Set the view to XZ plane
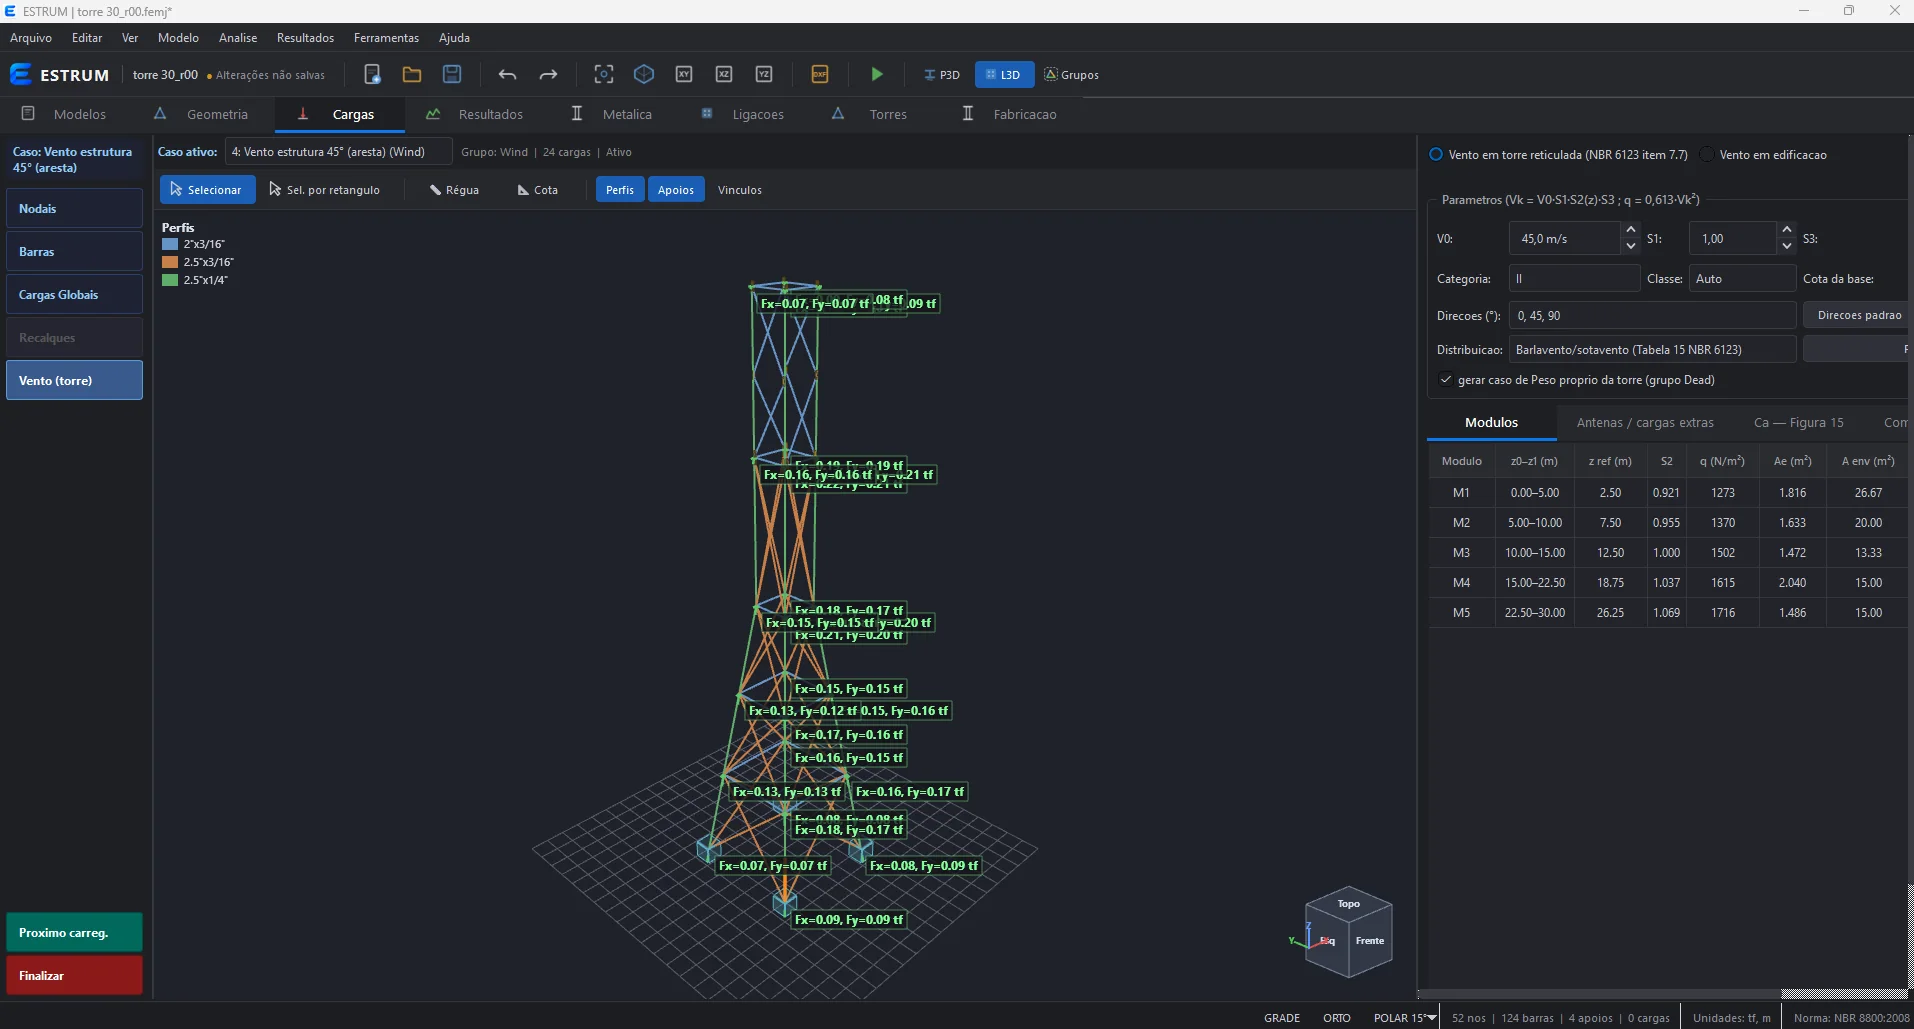The width and height of the screenshot is (1914, 1029). [x=724, y=74]
